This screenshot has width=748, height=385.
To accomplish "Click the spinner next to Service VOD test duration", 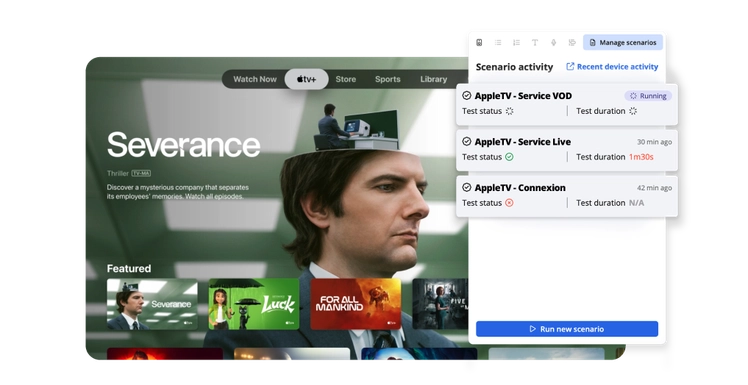I will tap(633, 111).
